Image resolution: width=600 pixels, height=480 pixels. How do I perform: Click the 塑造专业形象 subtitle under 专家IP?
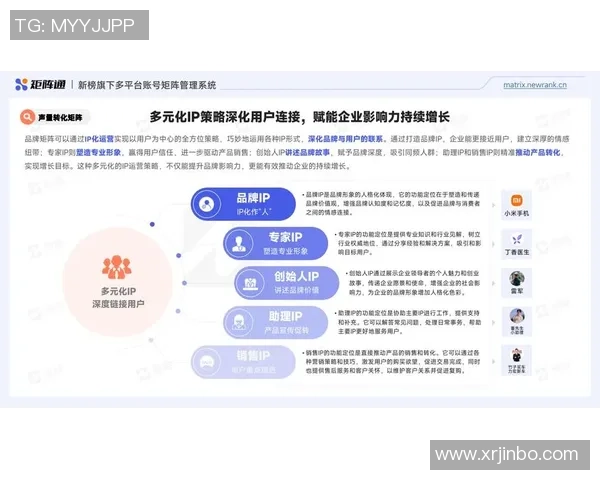tap(285, 251)
